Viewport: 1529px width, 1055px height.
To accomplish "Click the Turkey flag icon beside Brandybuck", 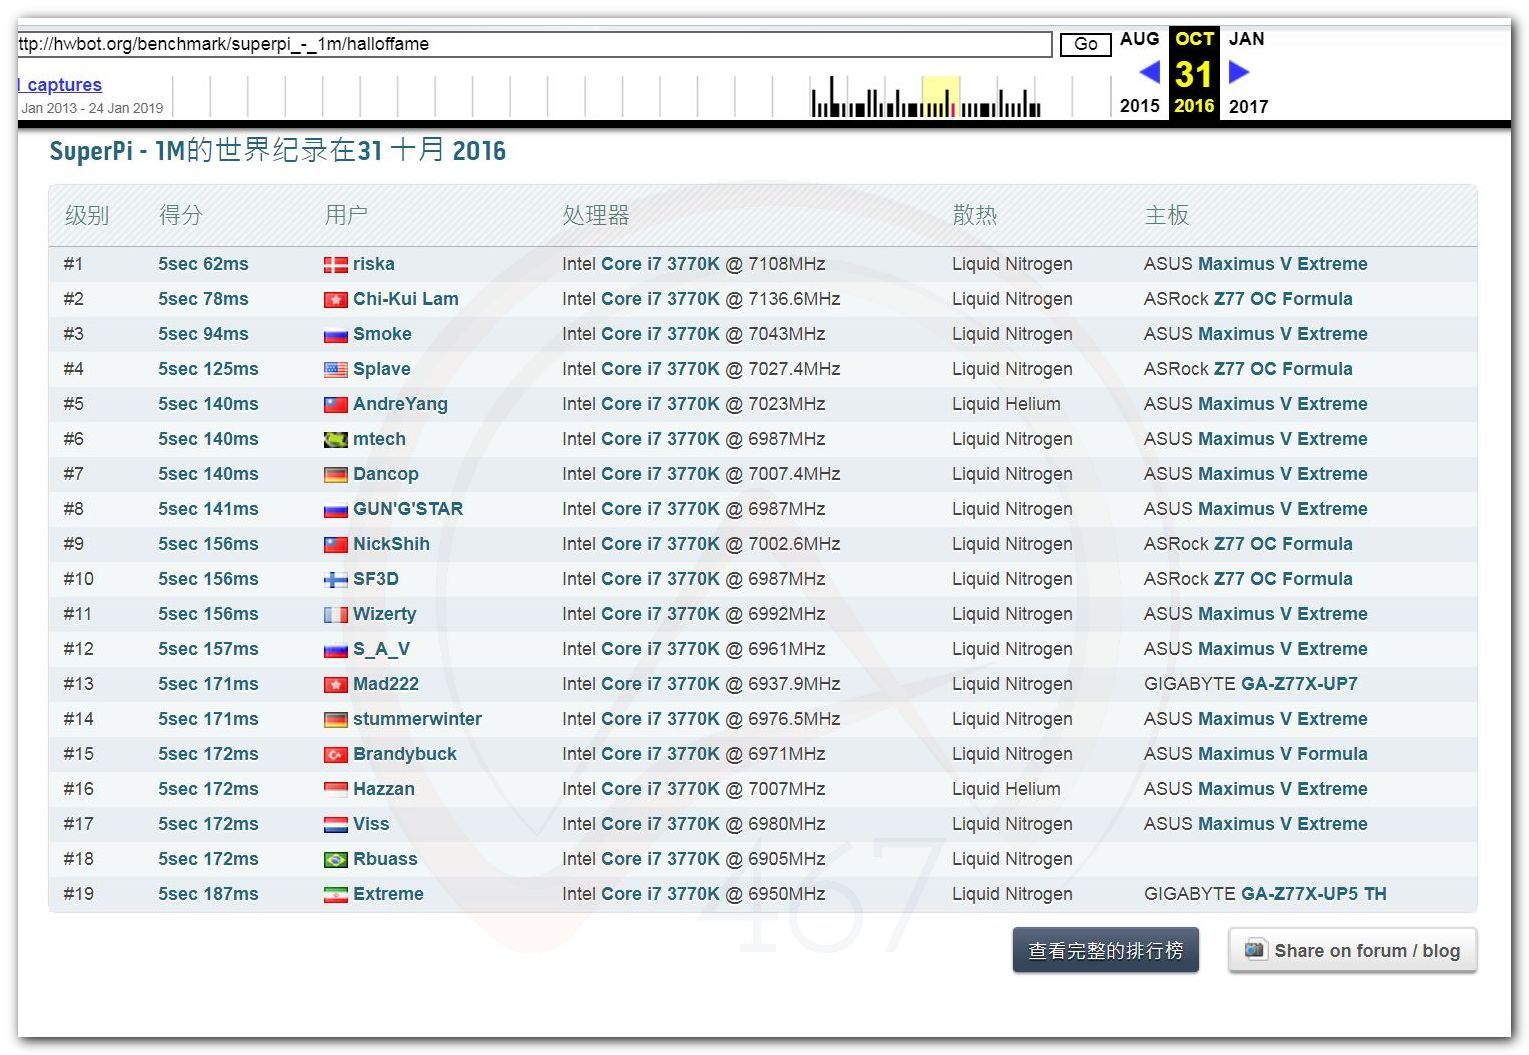I will [335, 755].
